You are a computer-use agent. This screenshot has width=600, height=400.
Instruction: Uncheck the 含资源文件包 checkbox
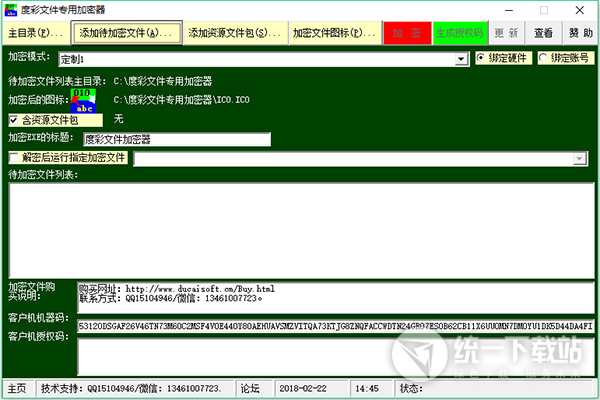(x=14, y=120)
